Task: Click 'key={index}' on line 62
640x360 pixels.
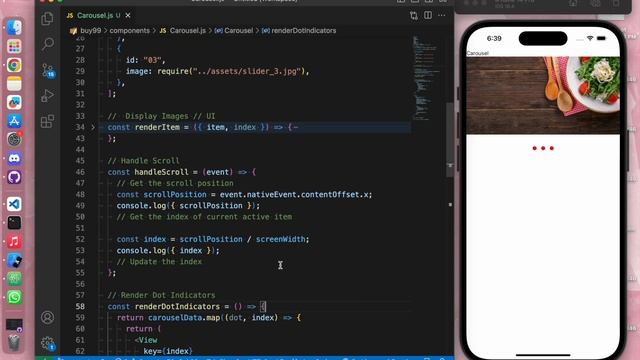Action: pyautogui.click(x=168, y=351)
